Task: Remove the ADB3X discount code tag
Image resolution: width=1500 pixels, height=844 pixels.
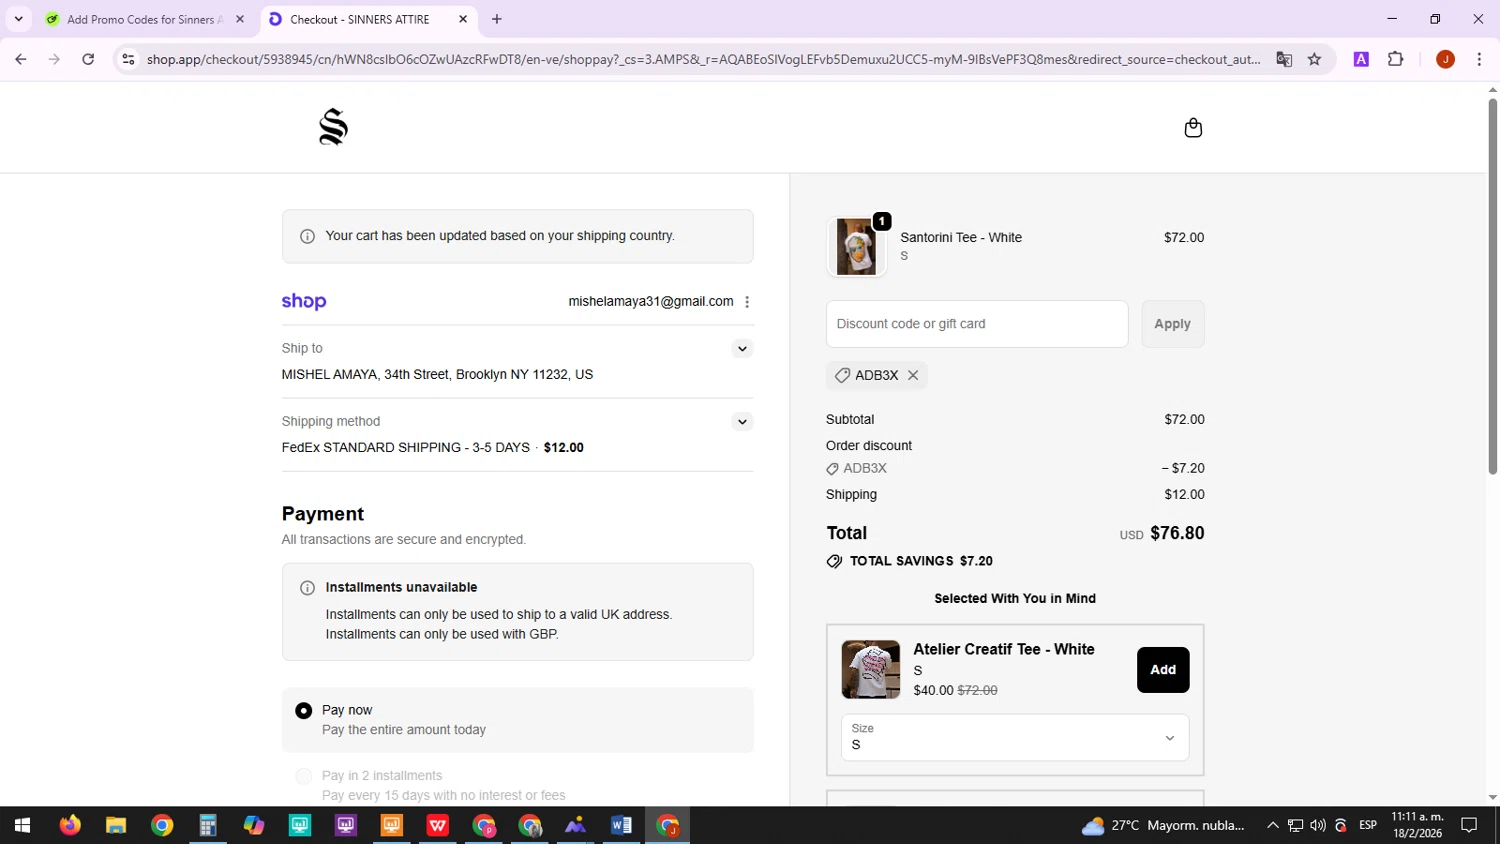Action: tap(913, 375)
